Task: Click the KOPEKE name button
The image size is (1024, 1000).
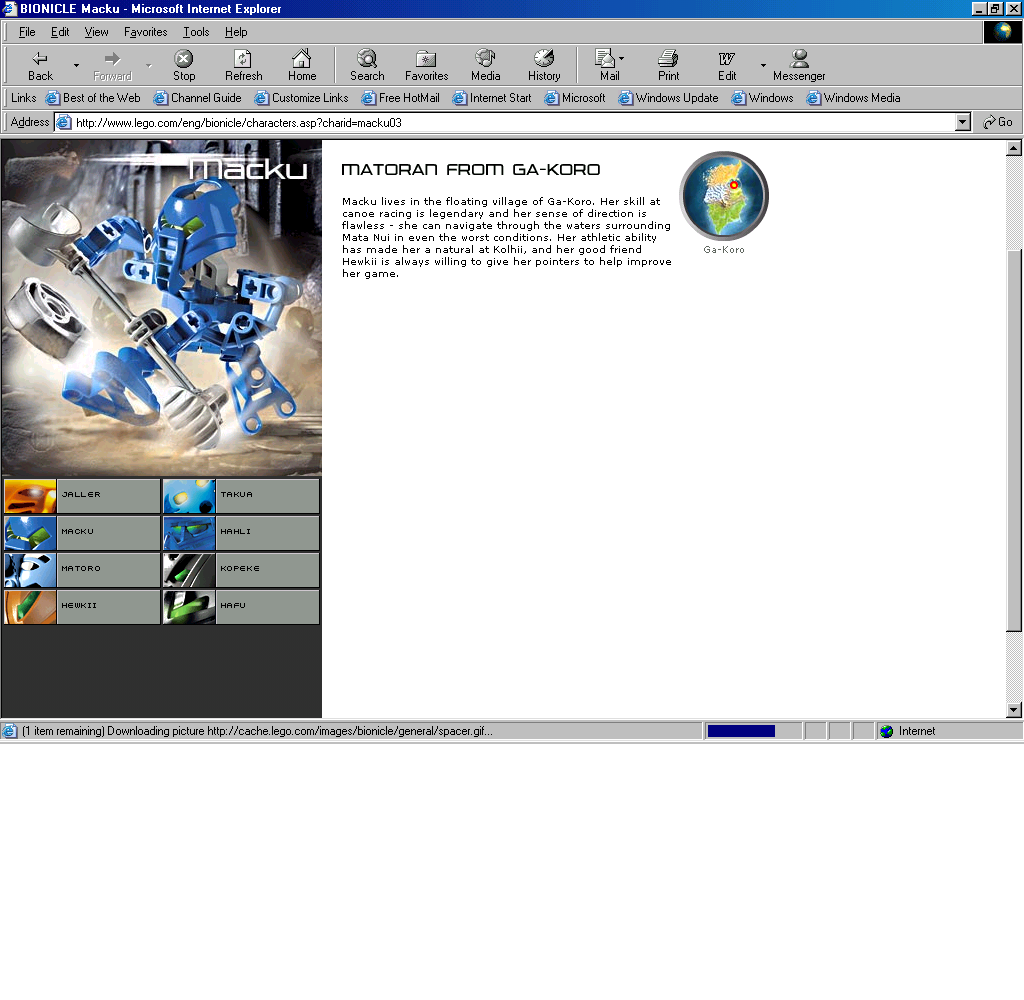Action: point(267,570)
